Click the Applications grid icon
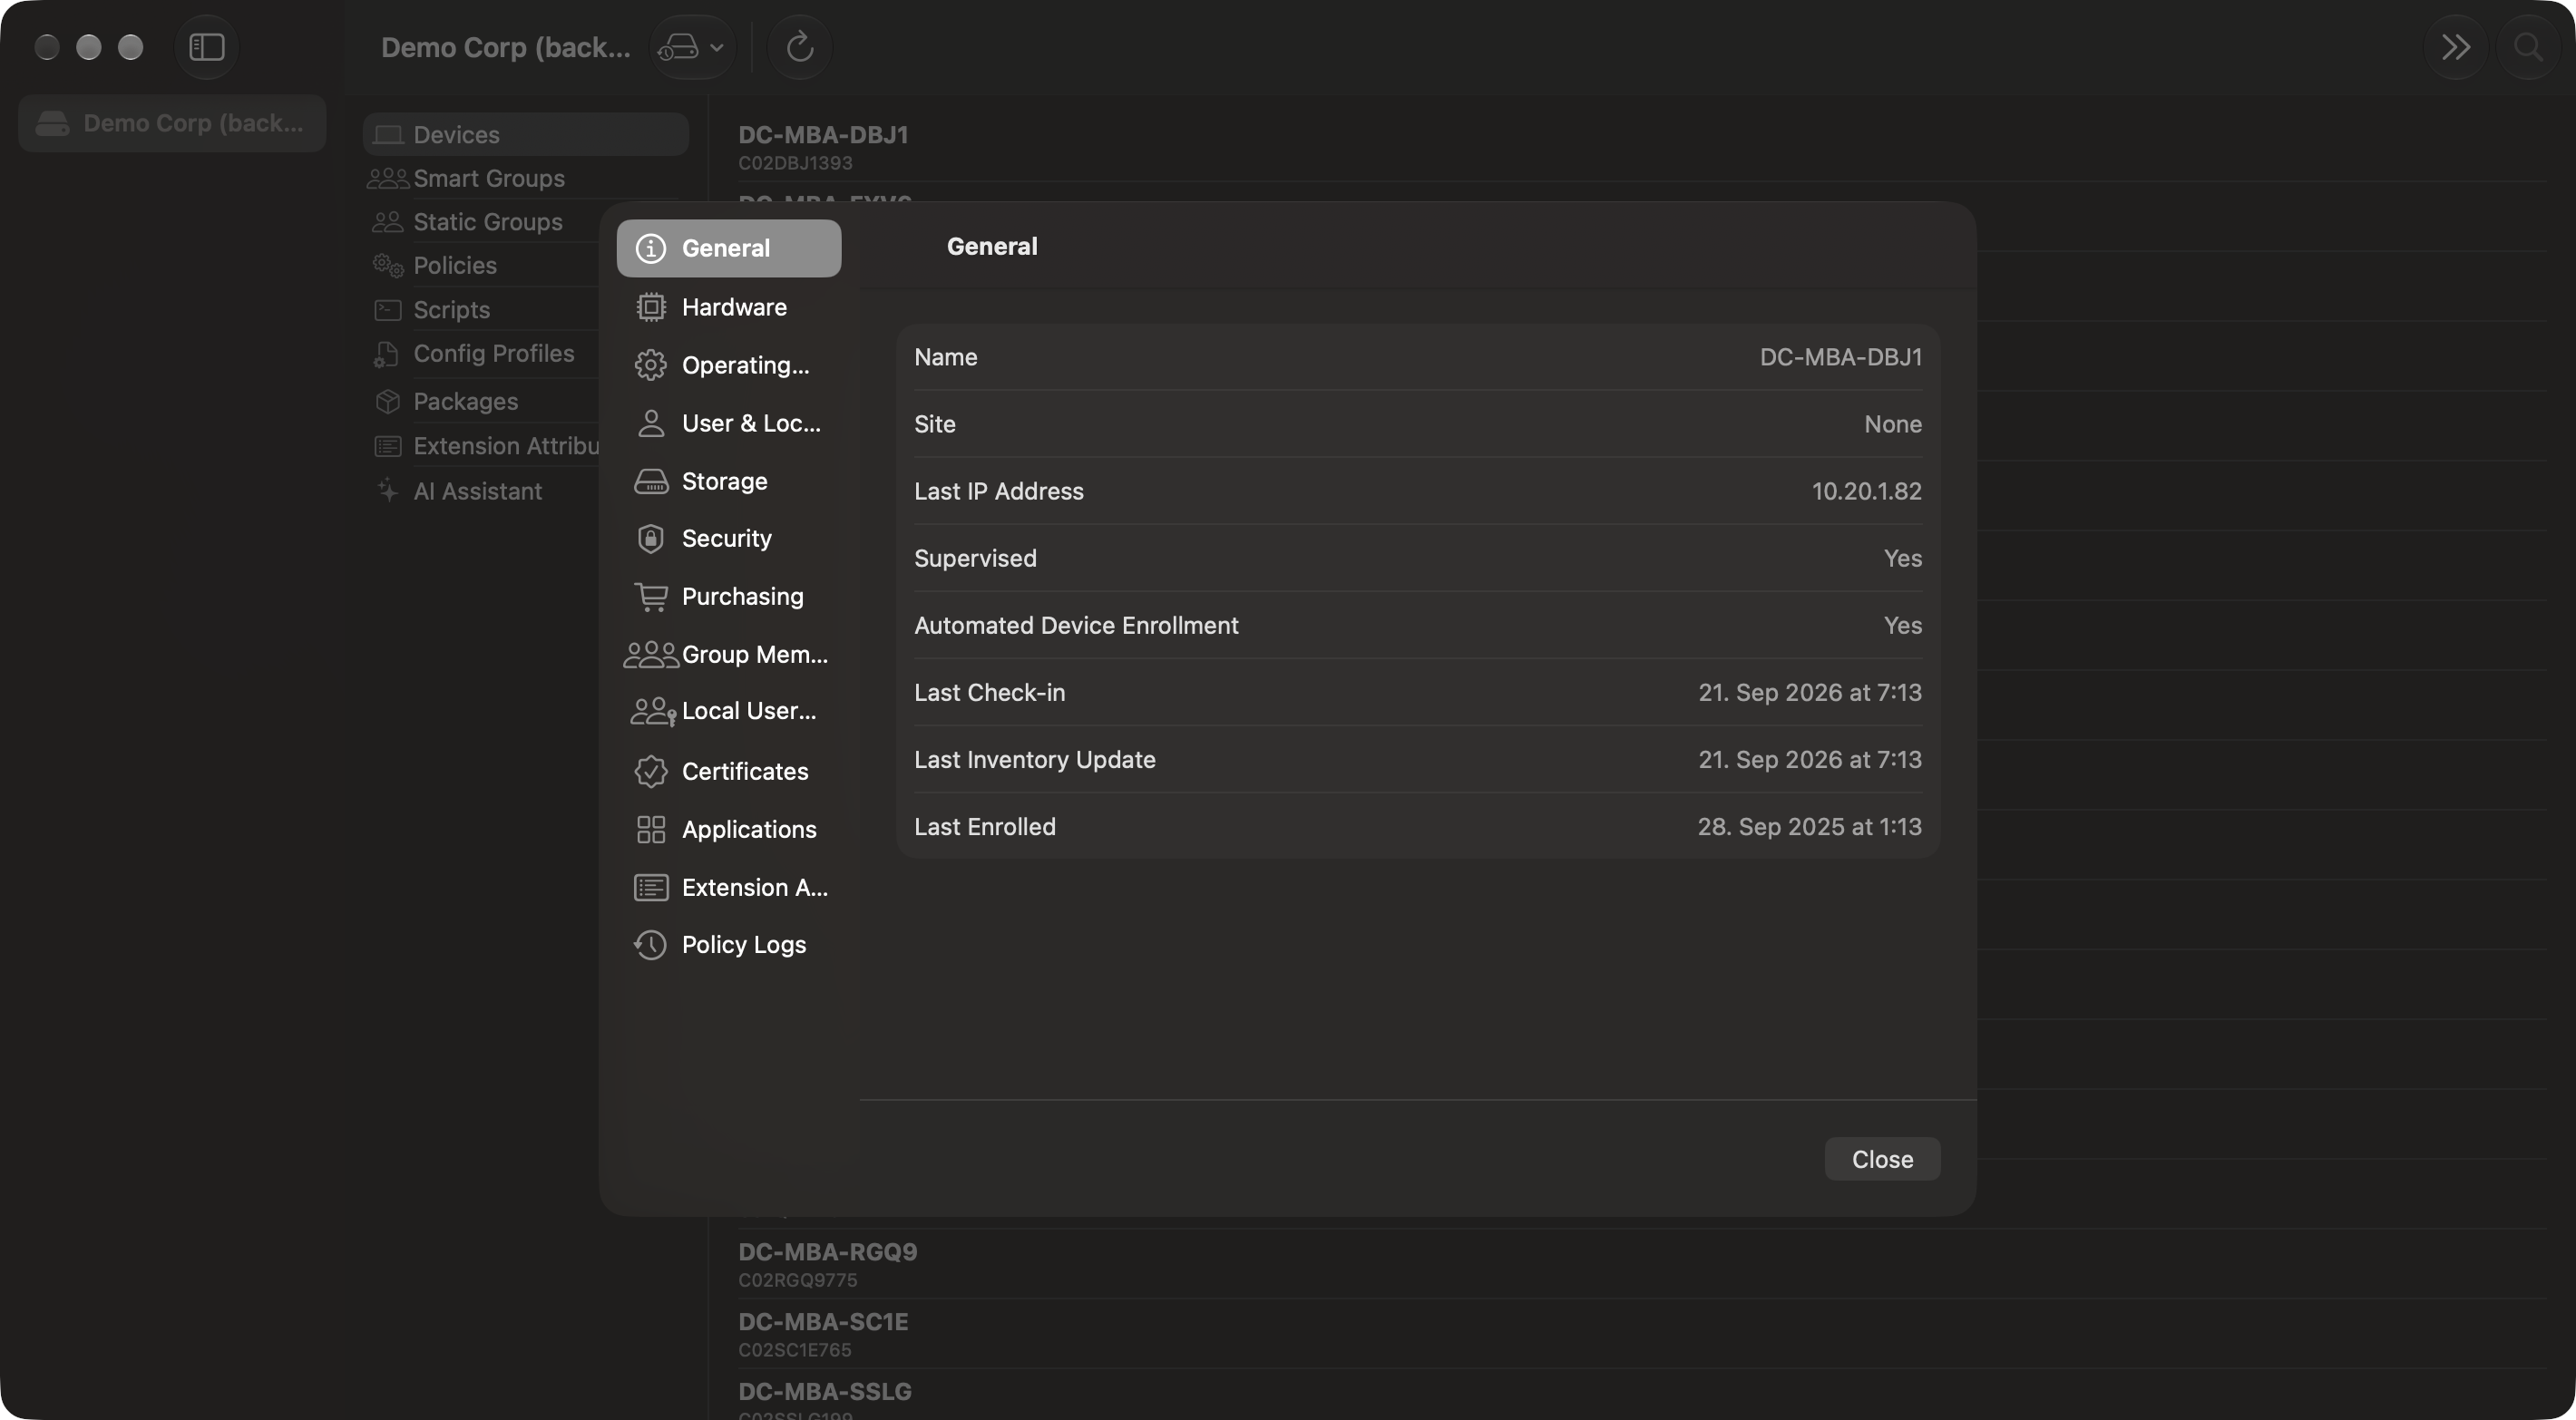Screen dimensions: 2576x1420 coord(651,829)
